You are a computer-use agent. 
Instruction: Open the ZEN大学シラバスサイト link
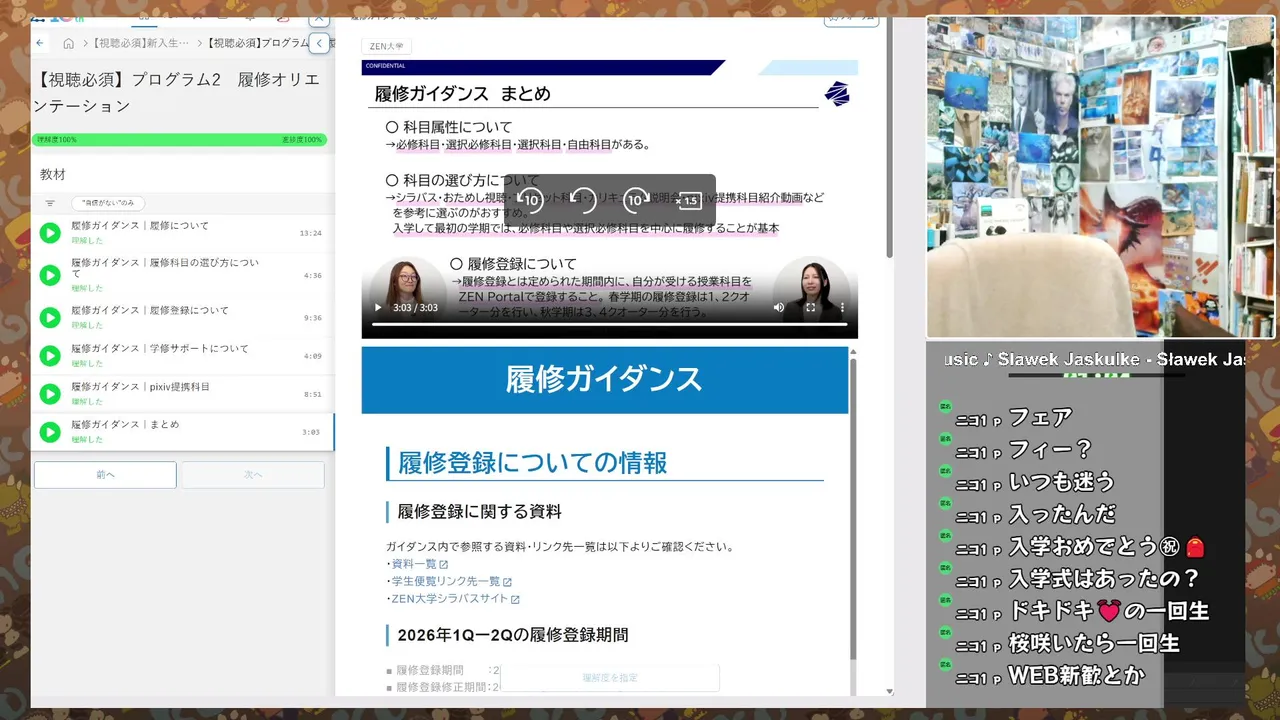click(455, 599)
